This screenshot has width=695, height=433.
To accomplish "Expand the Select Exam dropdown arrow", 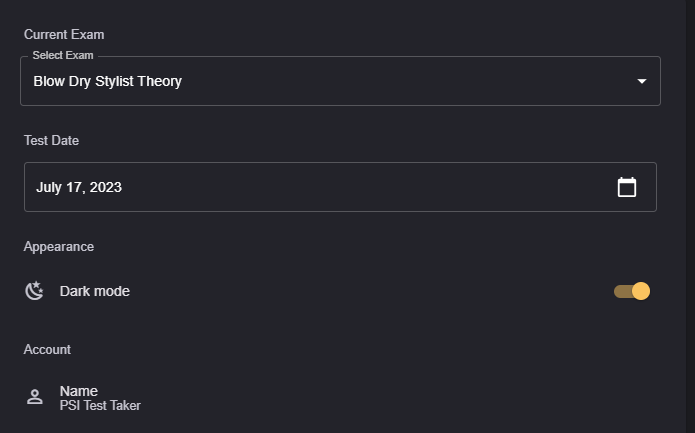I will click(642, 81).
